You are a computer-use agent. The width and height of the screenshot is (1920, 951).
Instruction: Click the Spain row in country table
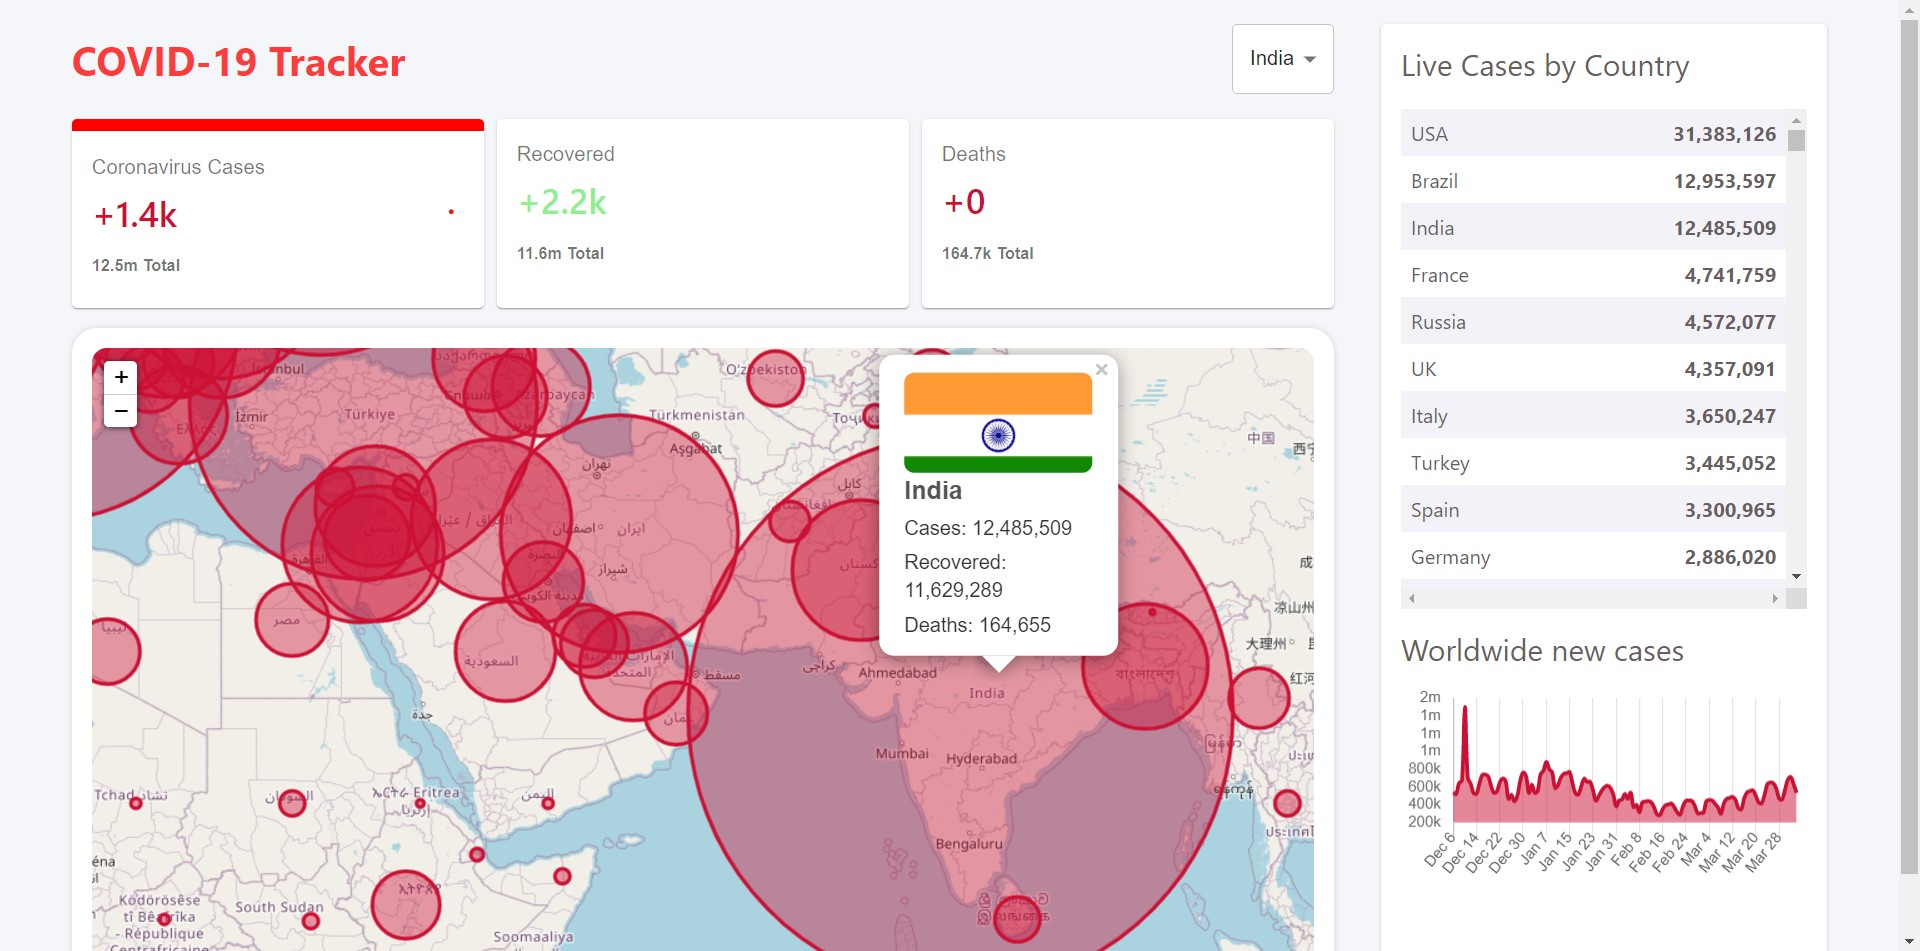1593,510
